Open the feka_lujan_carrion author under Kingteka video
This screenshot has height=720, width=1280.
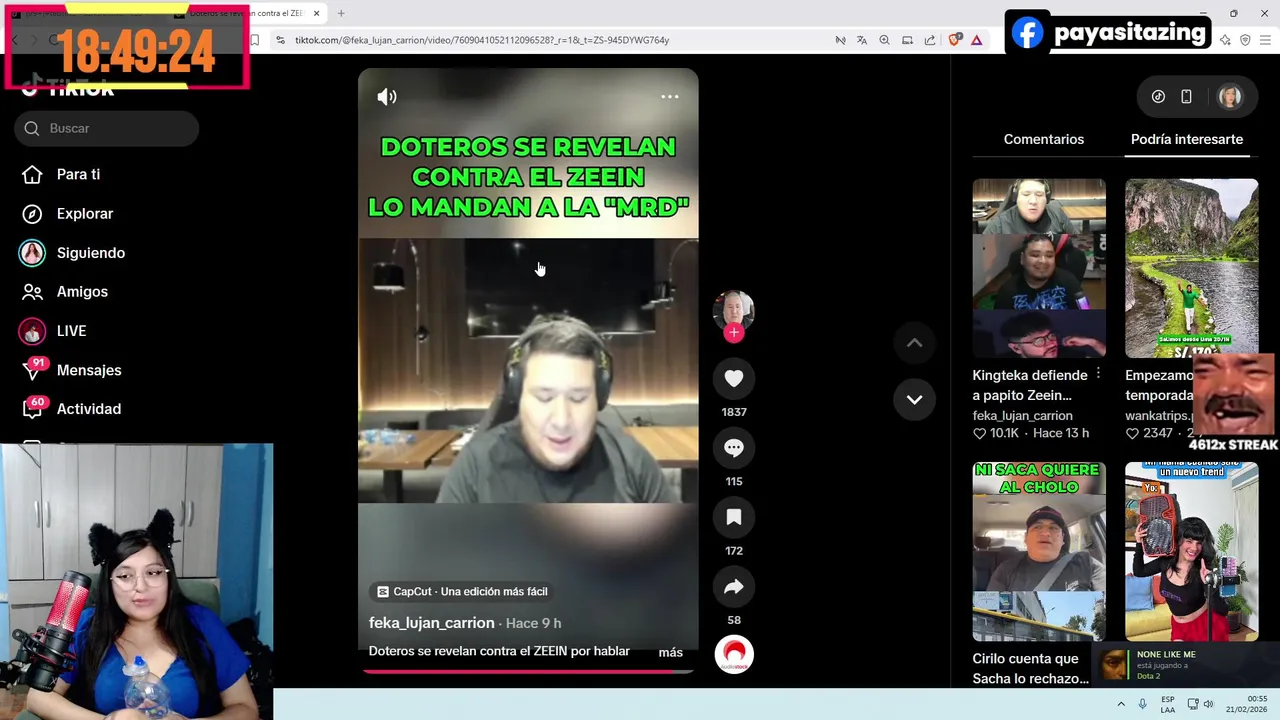click(x=1022, y=415)
